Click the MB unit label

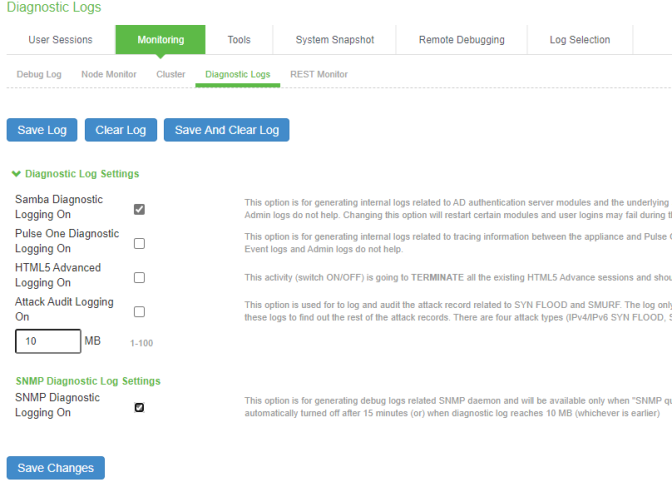pyautogui.click(x=93, y=341)
